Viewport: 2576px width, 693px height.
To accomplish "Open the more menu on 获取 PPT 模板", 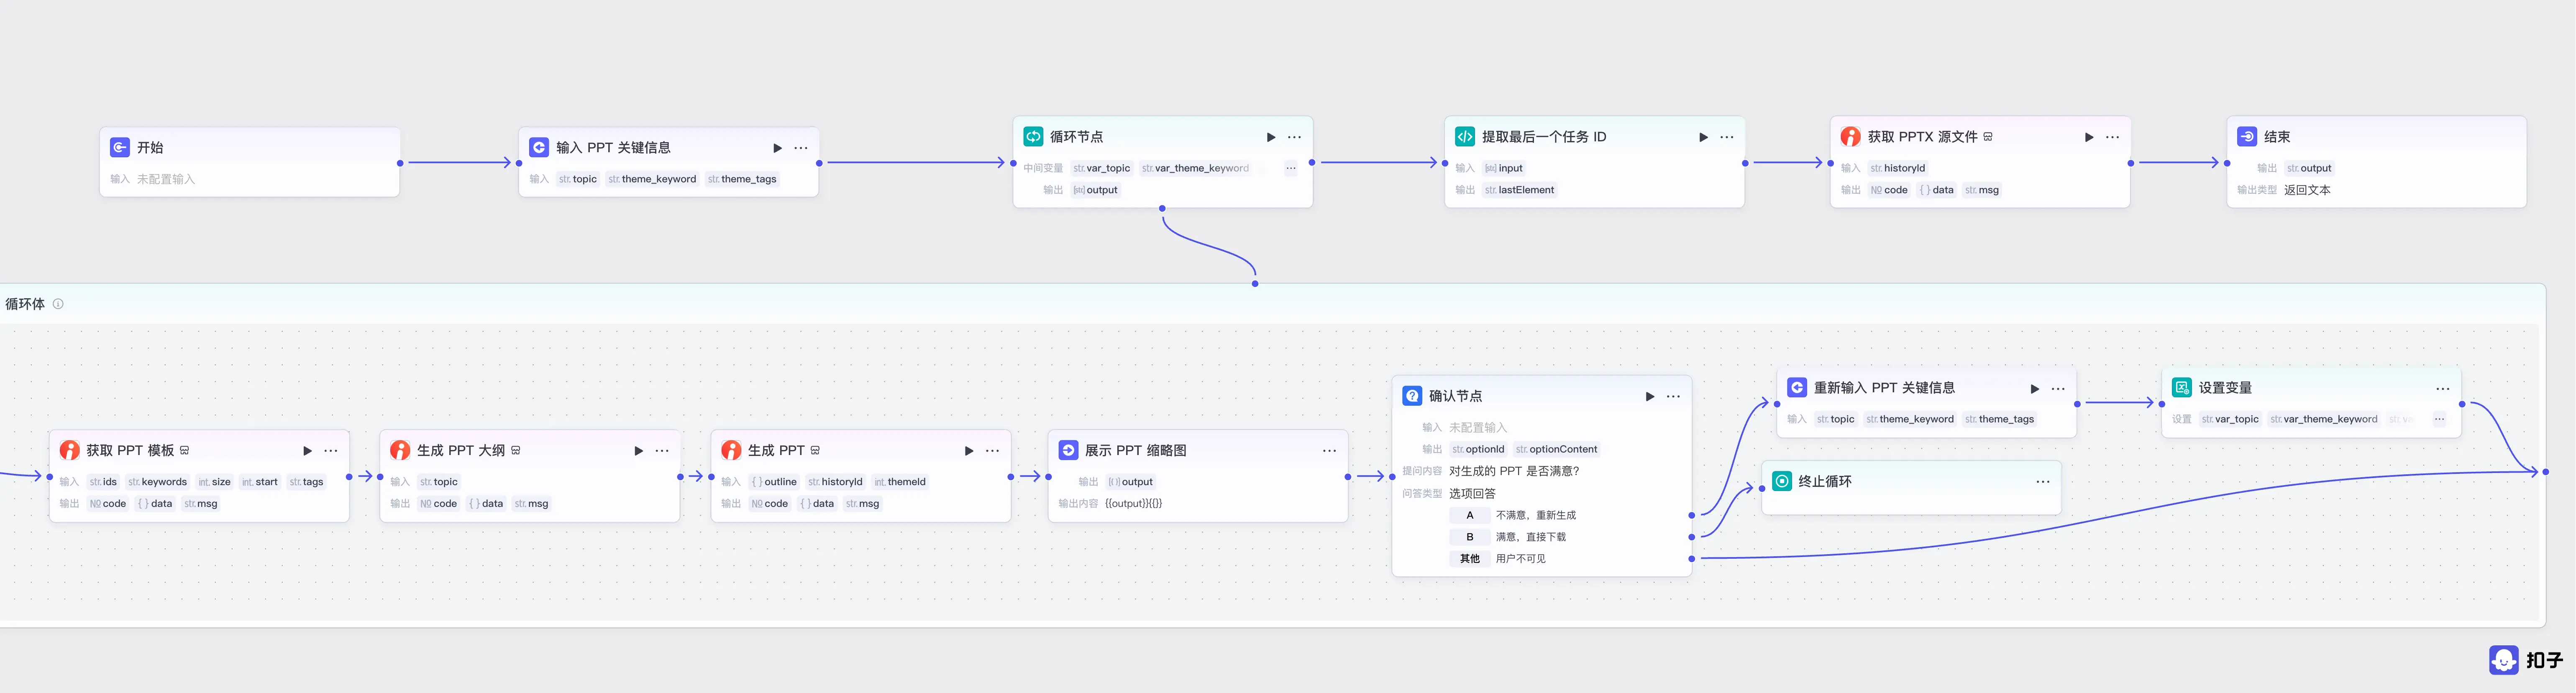I will pyautogui.click(x=331, y=451).
